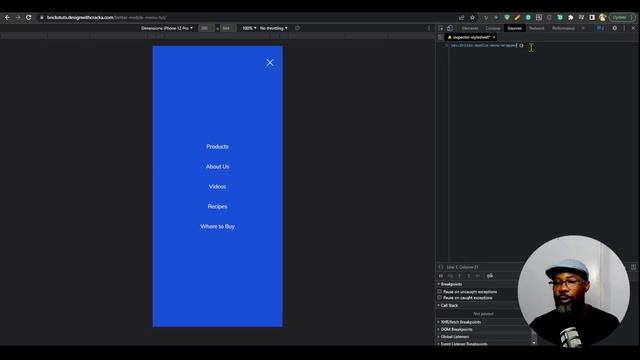Close the DevTools panel
The image size is (640, 360).
click(x=633, y=28)
